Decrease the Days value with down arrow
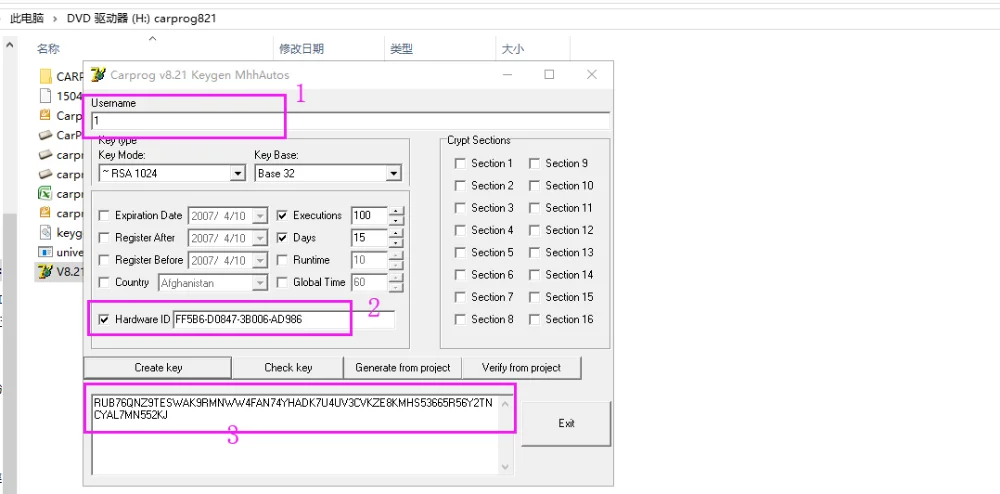1000x494 pixels. click(396, 242)
